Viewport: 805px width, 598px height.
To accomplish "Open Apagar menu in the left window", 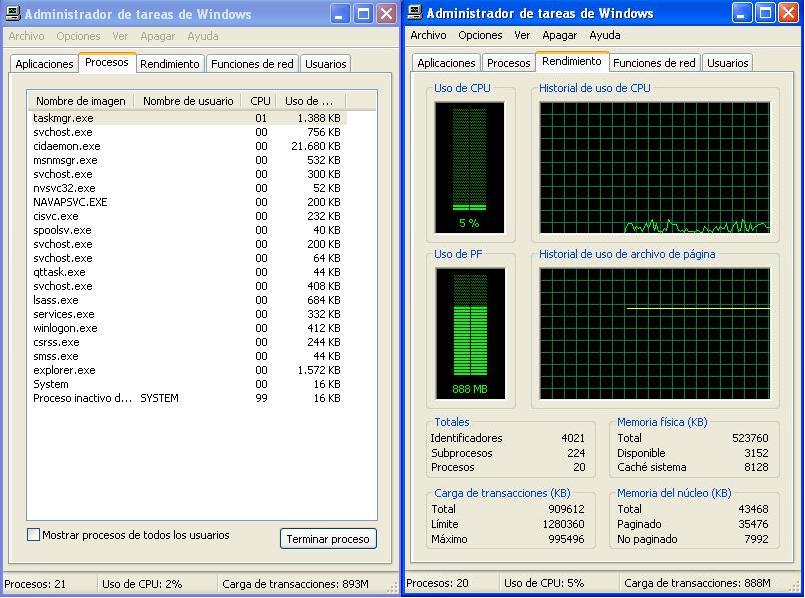I will click(x=158, y=36).
